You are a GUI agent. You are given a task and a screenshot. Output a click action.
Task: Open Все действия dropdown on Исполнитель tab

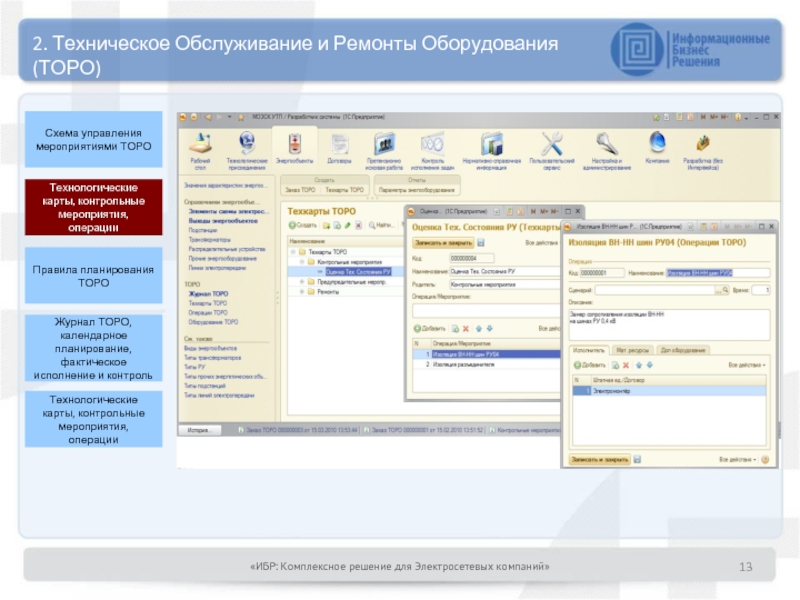tap(747, 365)
